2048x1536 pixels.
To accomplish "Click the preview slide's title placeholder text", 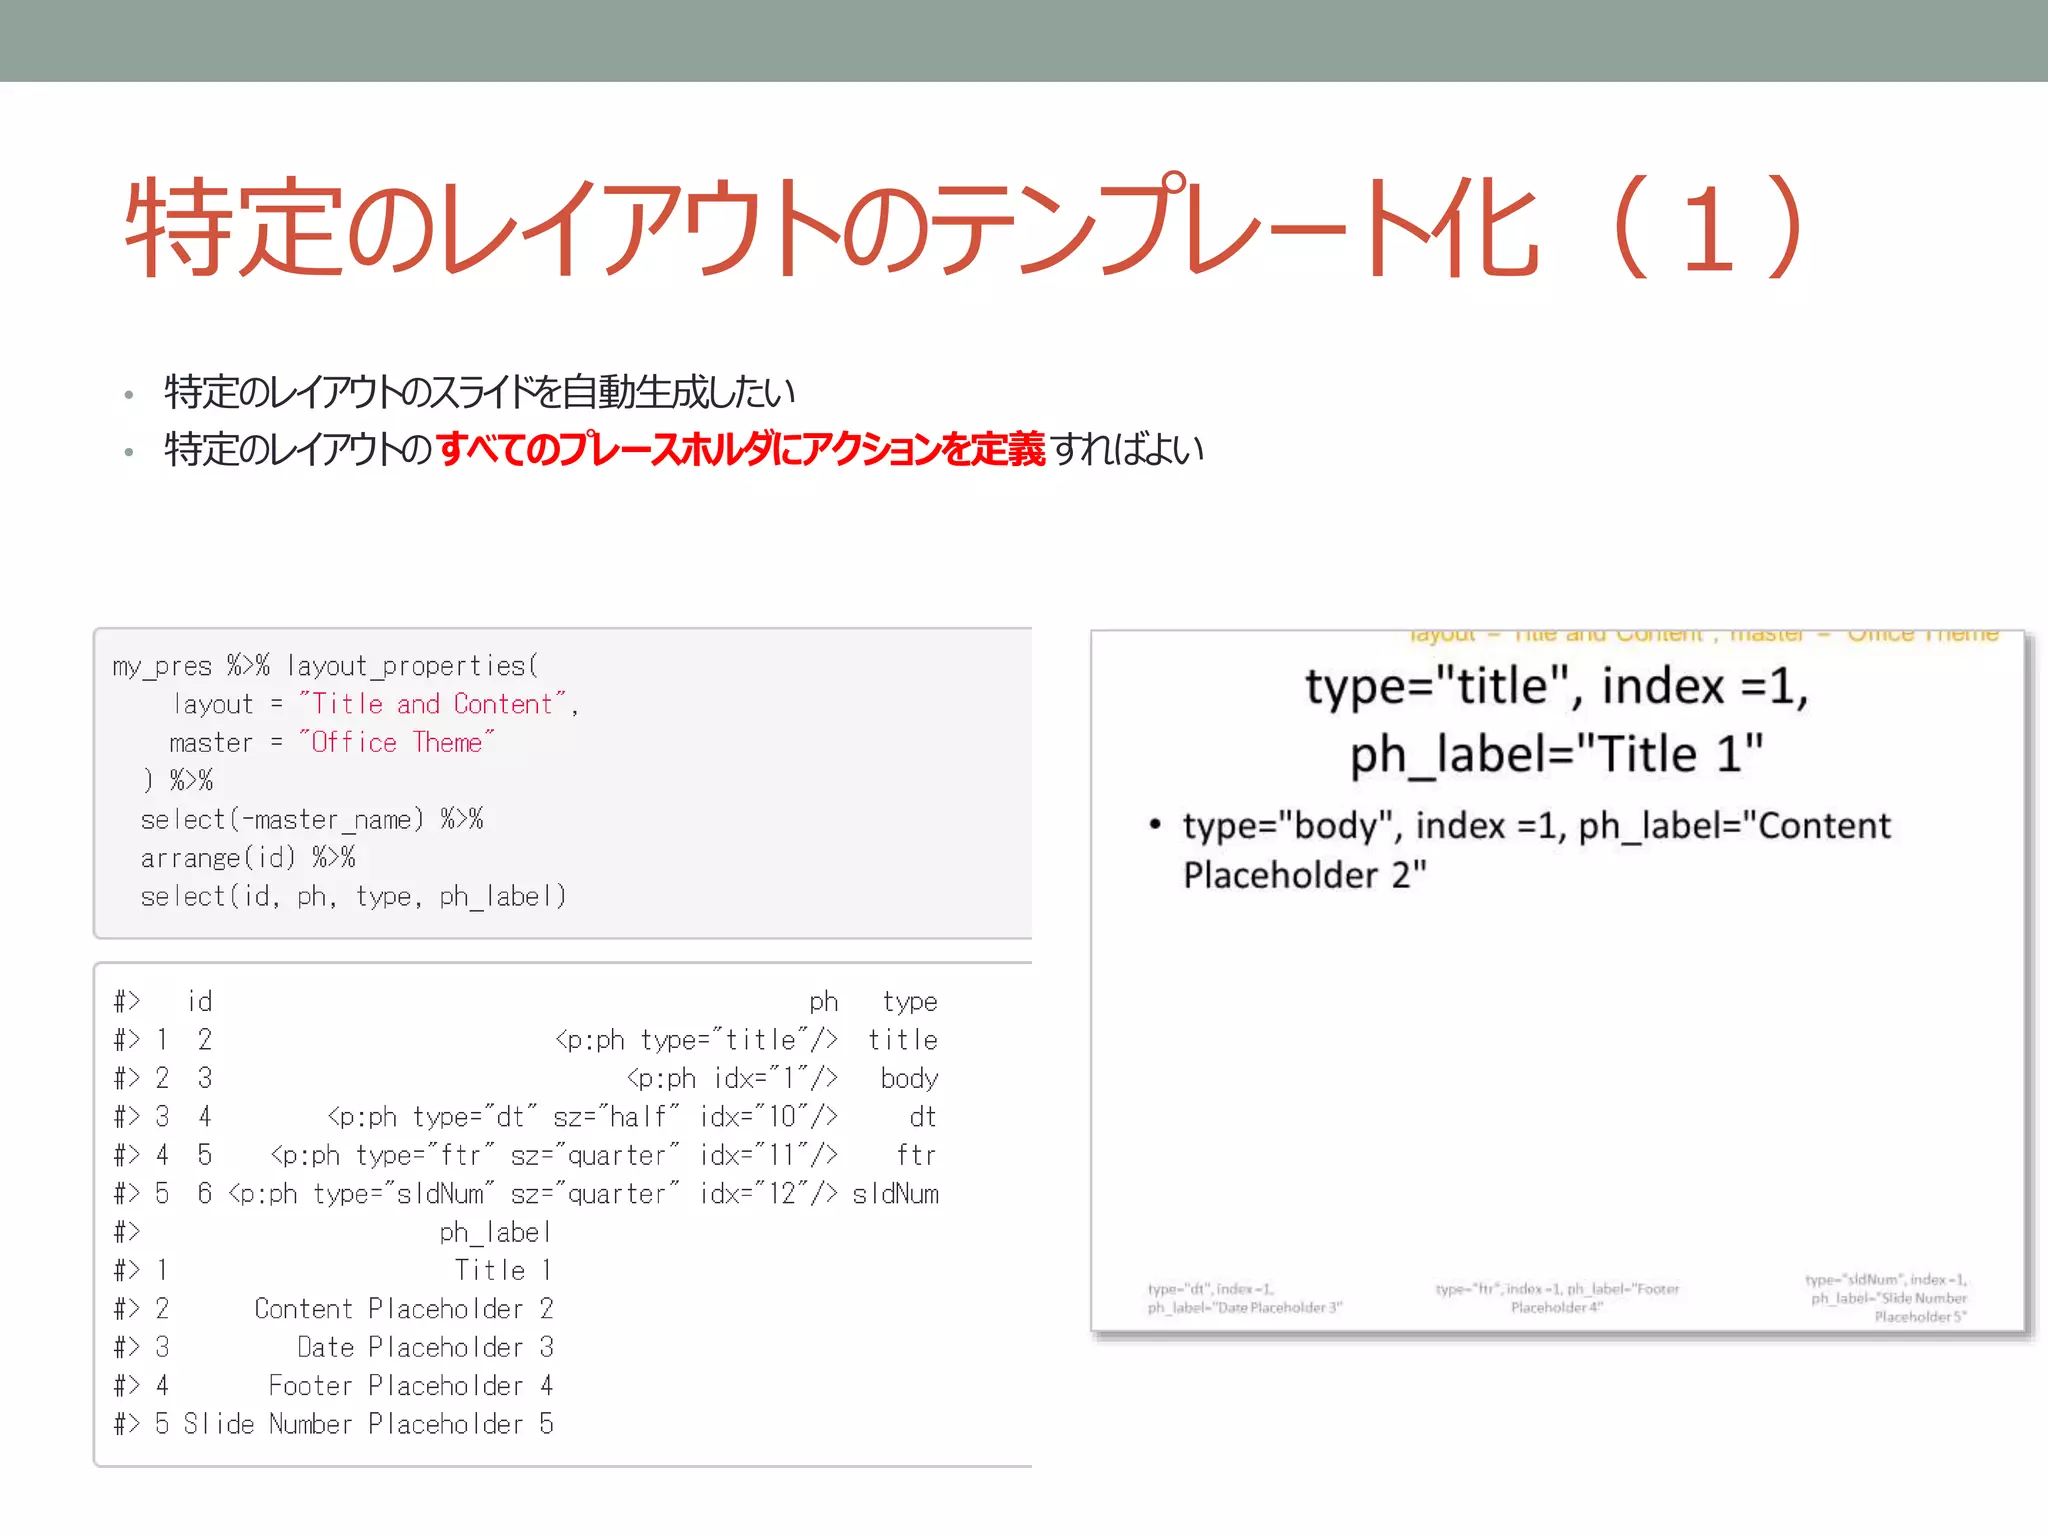I will click(x=1556, y=720).
